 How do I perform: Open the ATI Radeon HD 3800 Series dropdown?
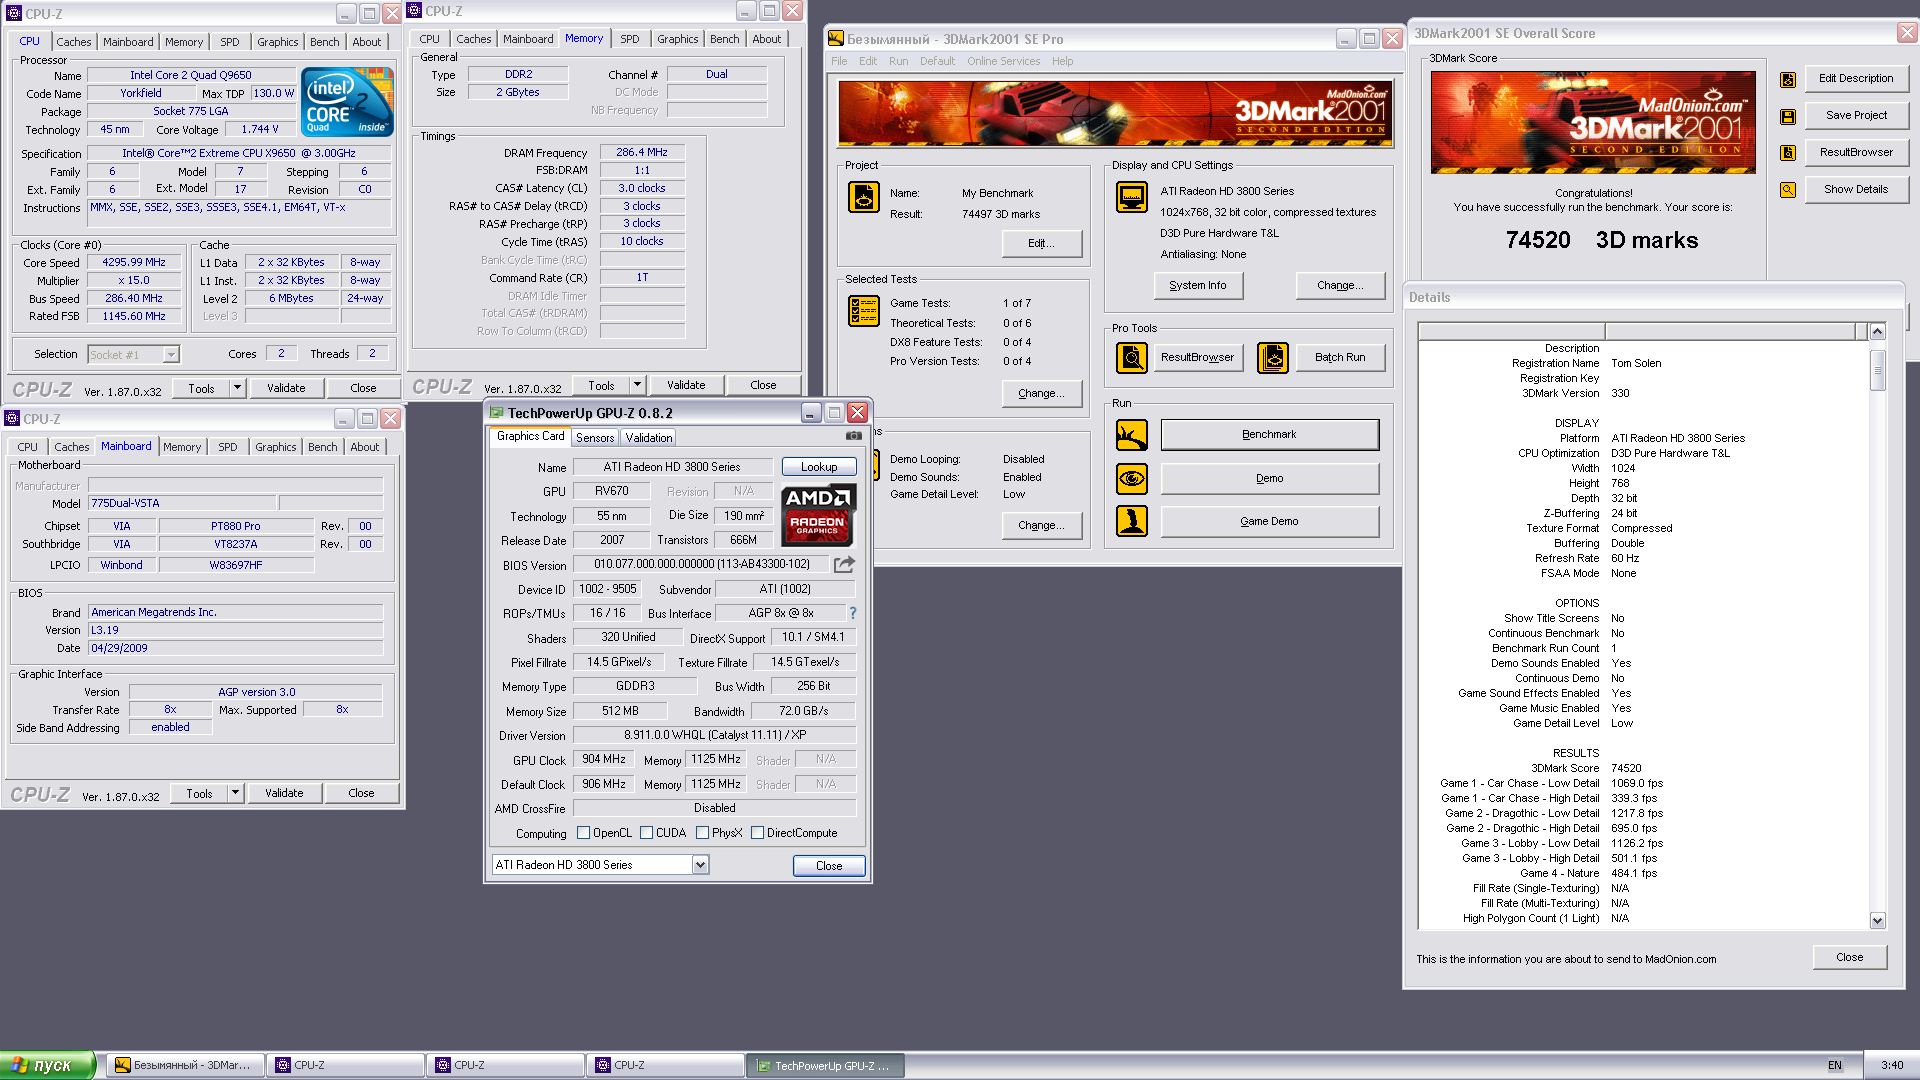point(700,865)
